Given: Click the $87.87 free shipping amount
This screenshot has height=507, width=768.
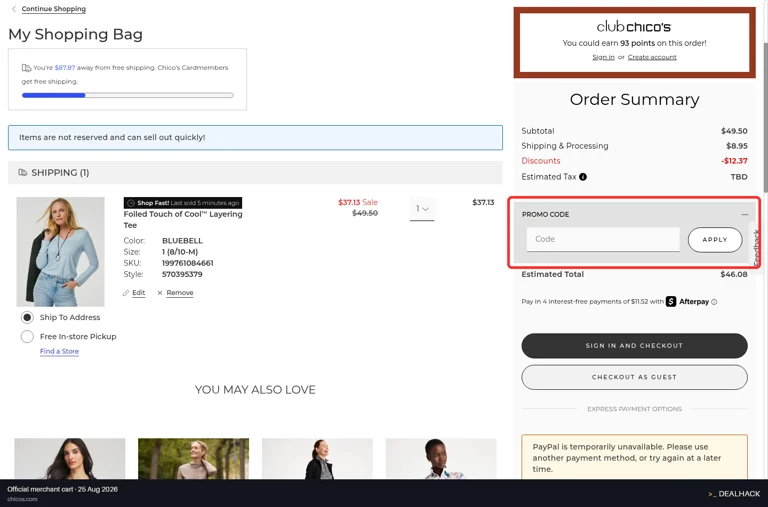Looking at the screenshot, I should coord(65,68).
